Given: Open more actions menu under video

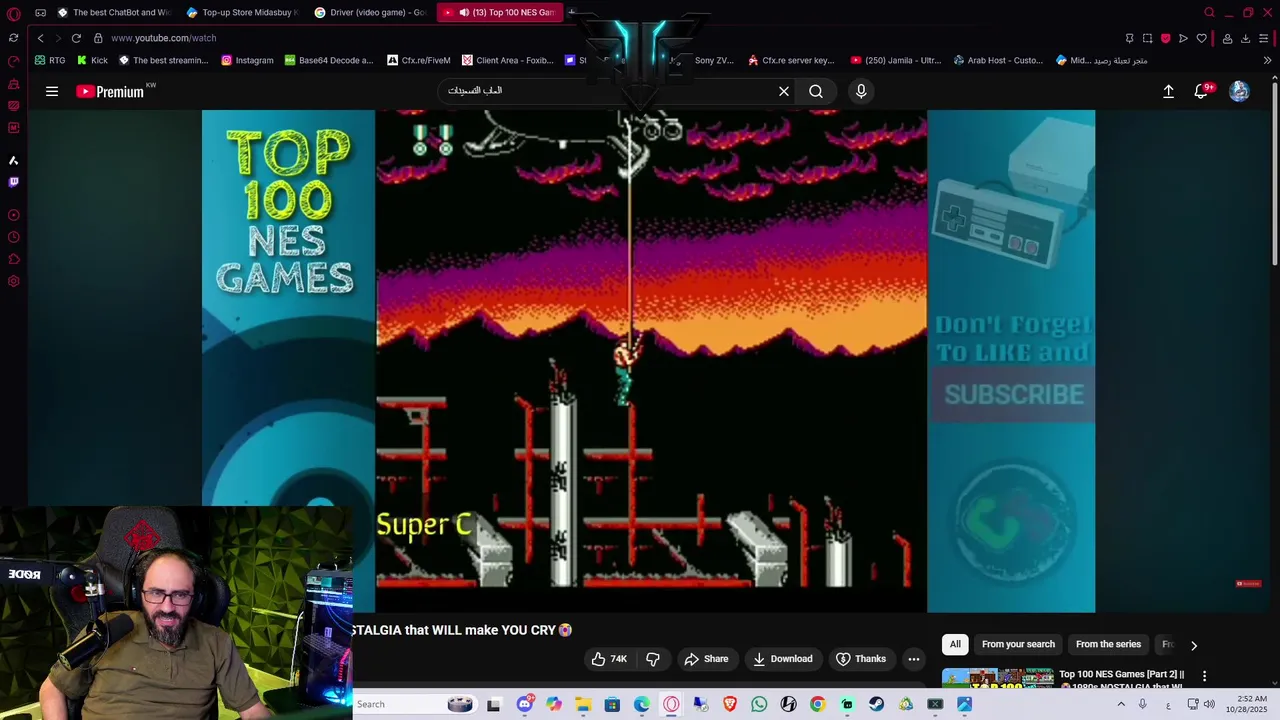Looking at the screenshot, I should pos(914,659).
